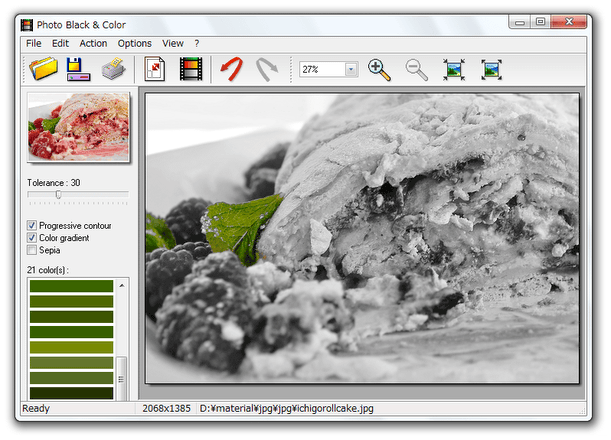This screenshot has width=611, height=440.
Task: Close the Photo Black & Color window
Action: pos(569,22)
